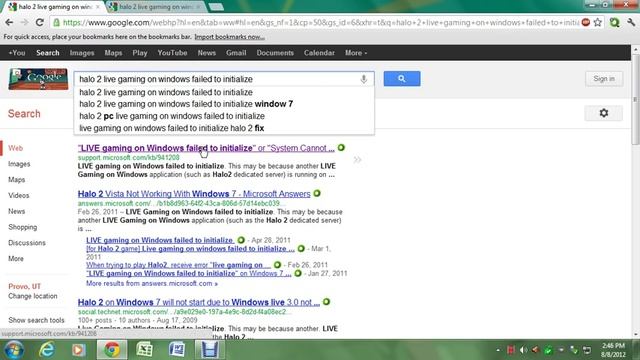Open Gmail in the black navigation bar

pyautogui.click(x=236, y=53)
